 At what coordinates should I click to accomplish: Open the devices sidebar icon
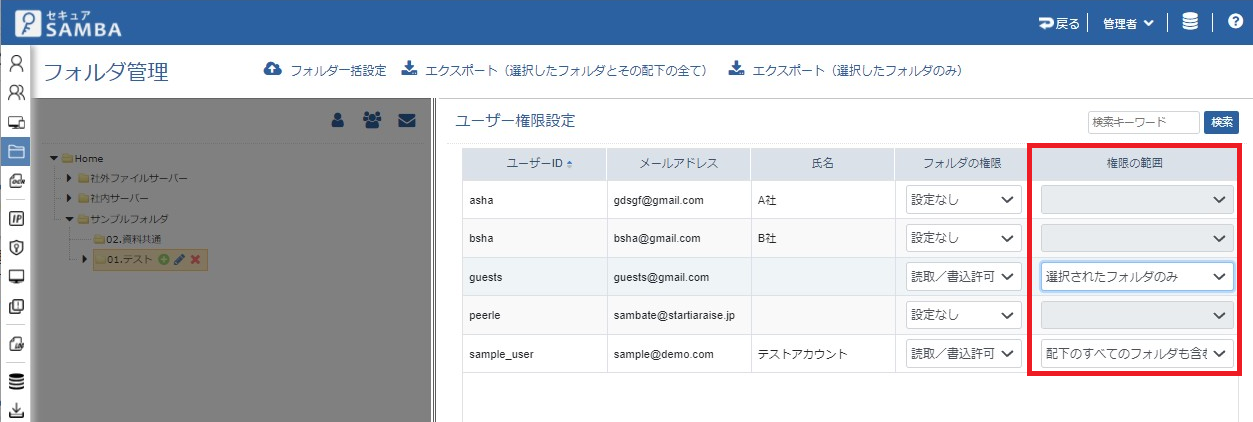tap(16, 122)
